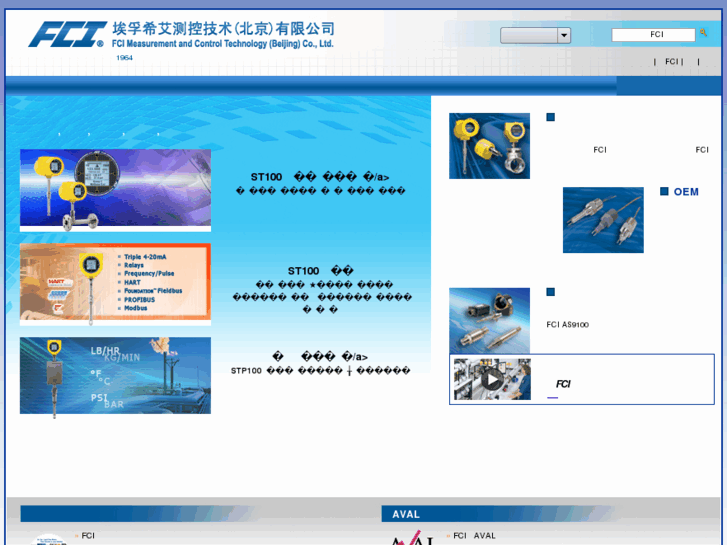Image resolution: width=727 pixels, height=545 pixels.
Task: Click the FCI link in the top navigation
Action: point(671,61)
